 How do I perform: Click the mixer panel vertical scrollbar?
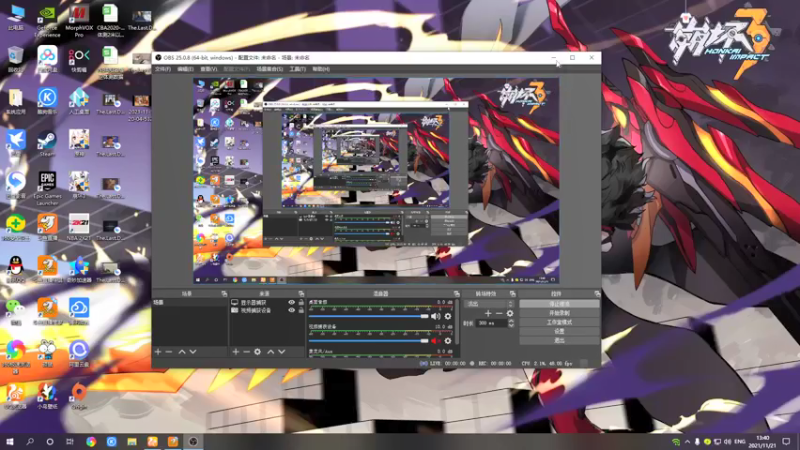pyautogui.click(x=457, y=321)
